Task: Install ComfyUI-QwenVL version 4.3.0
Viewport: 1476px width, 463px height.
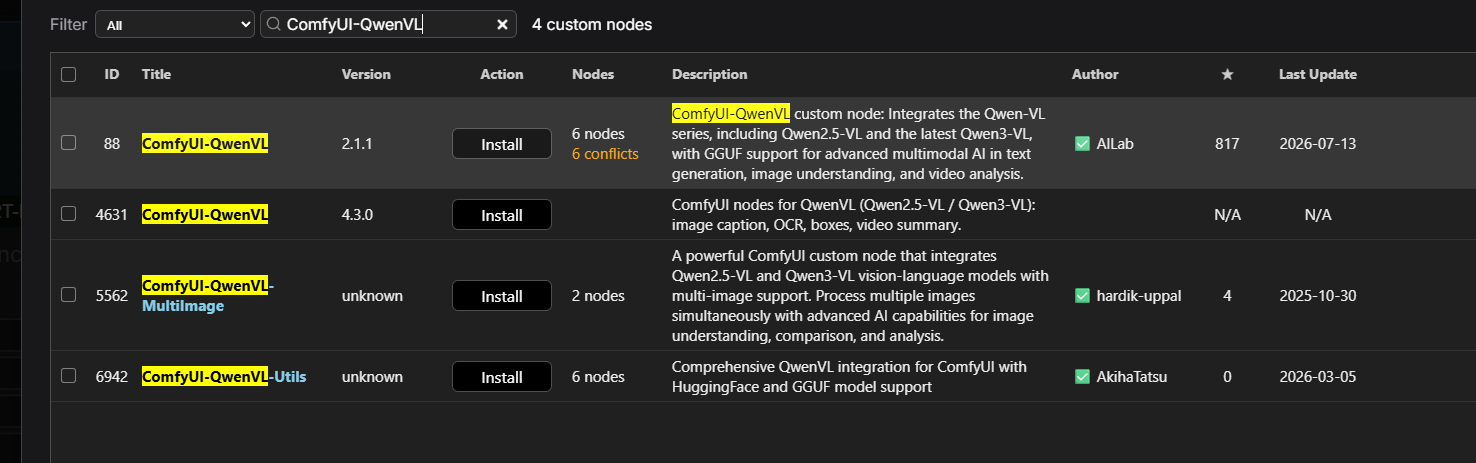Action: coord(502,215)
